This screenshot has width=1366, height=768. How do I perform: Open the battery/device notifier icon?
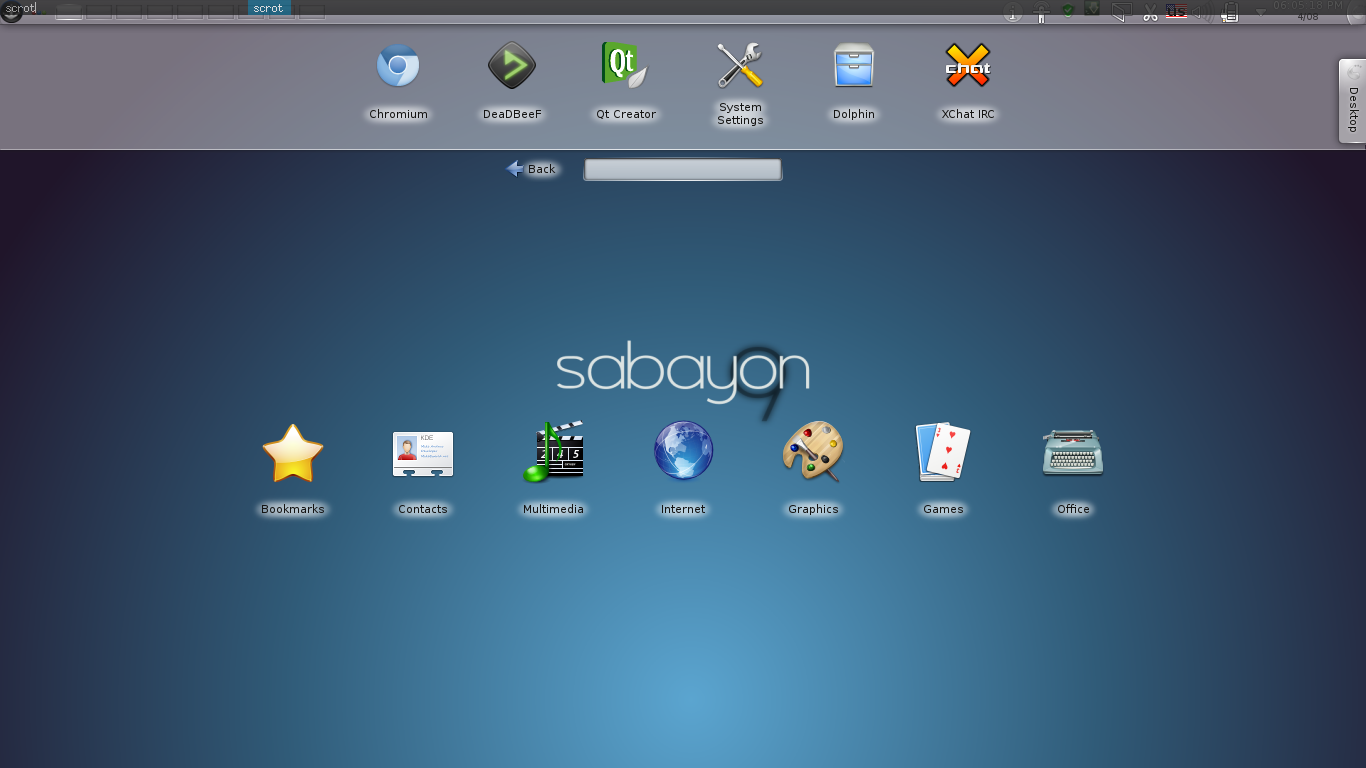[x=1232, y=12]
